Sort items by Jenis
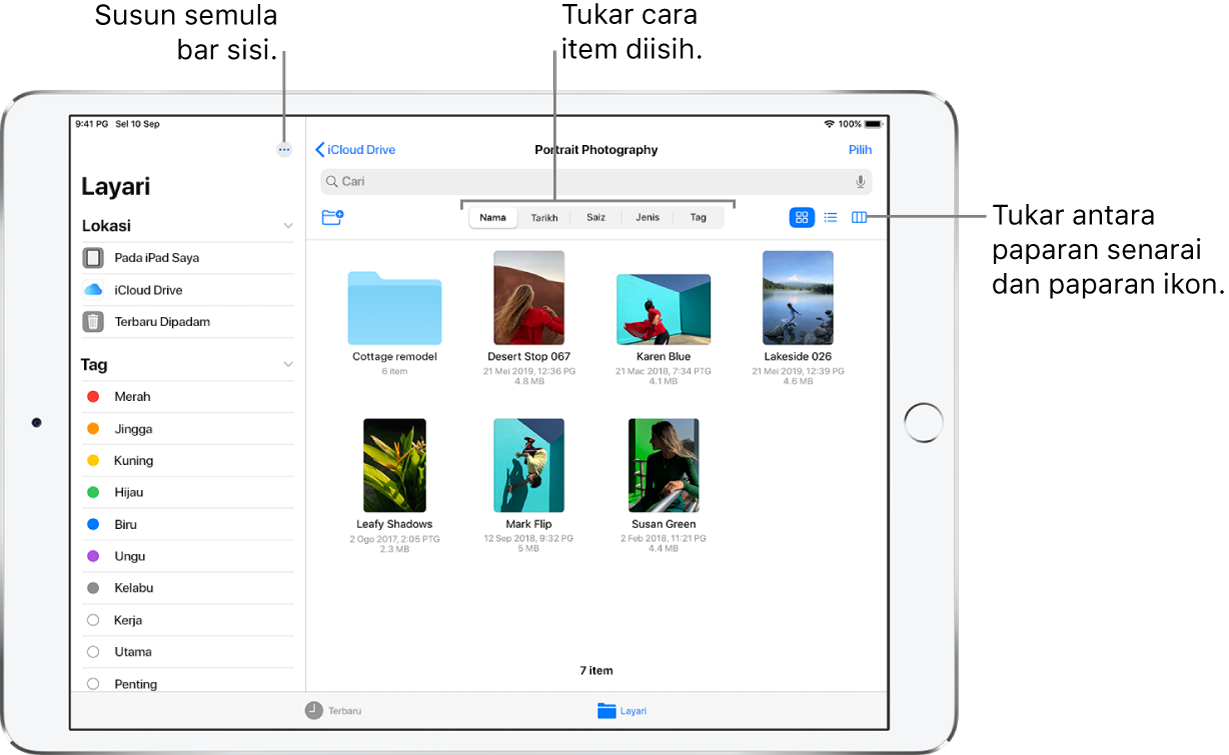Viewport: 1229px width, 755px height. pos(647,217)
